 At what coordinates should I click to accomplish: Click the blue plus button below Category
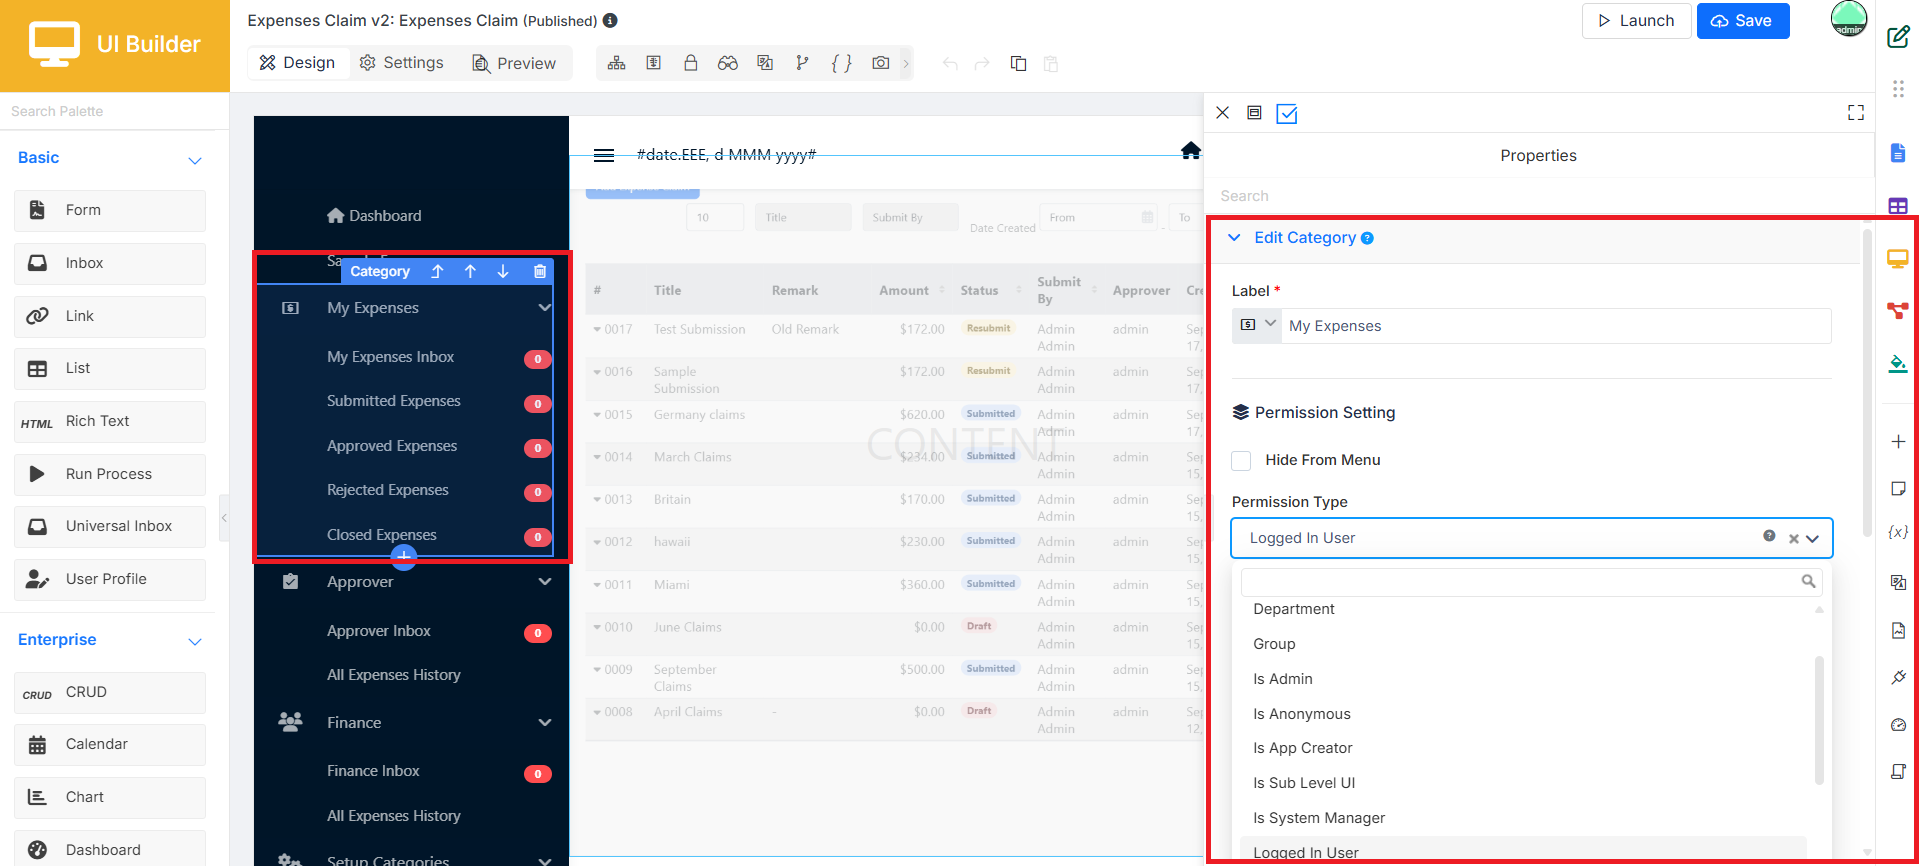pos(404,556)
